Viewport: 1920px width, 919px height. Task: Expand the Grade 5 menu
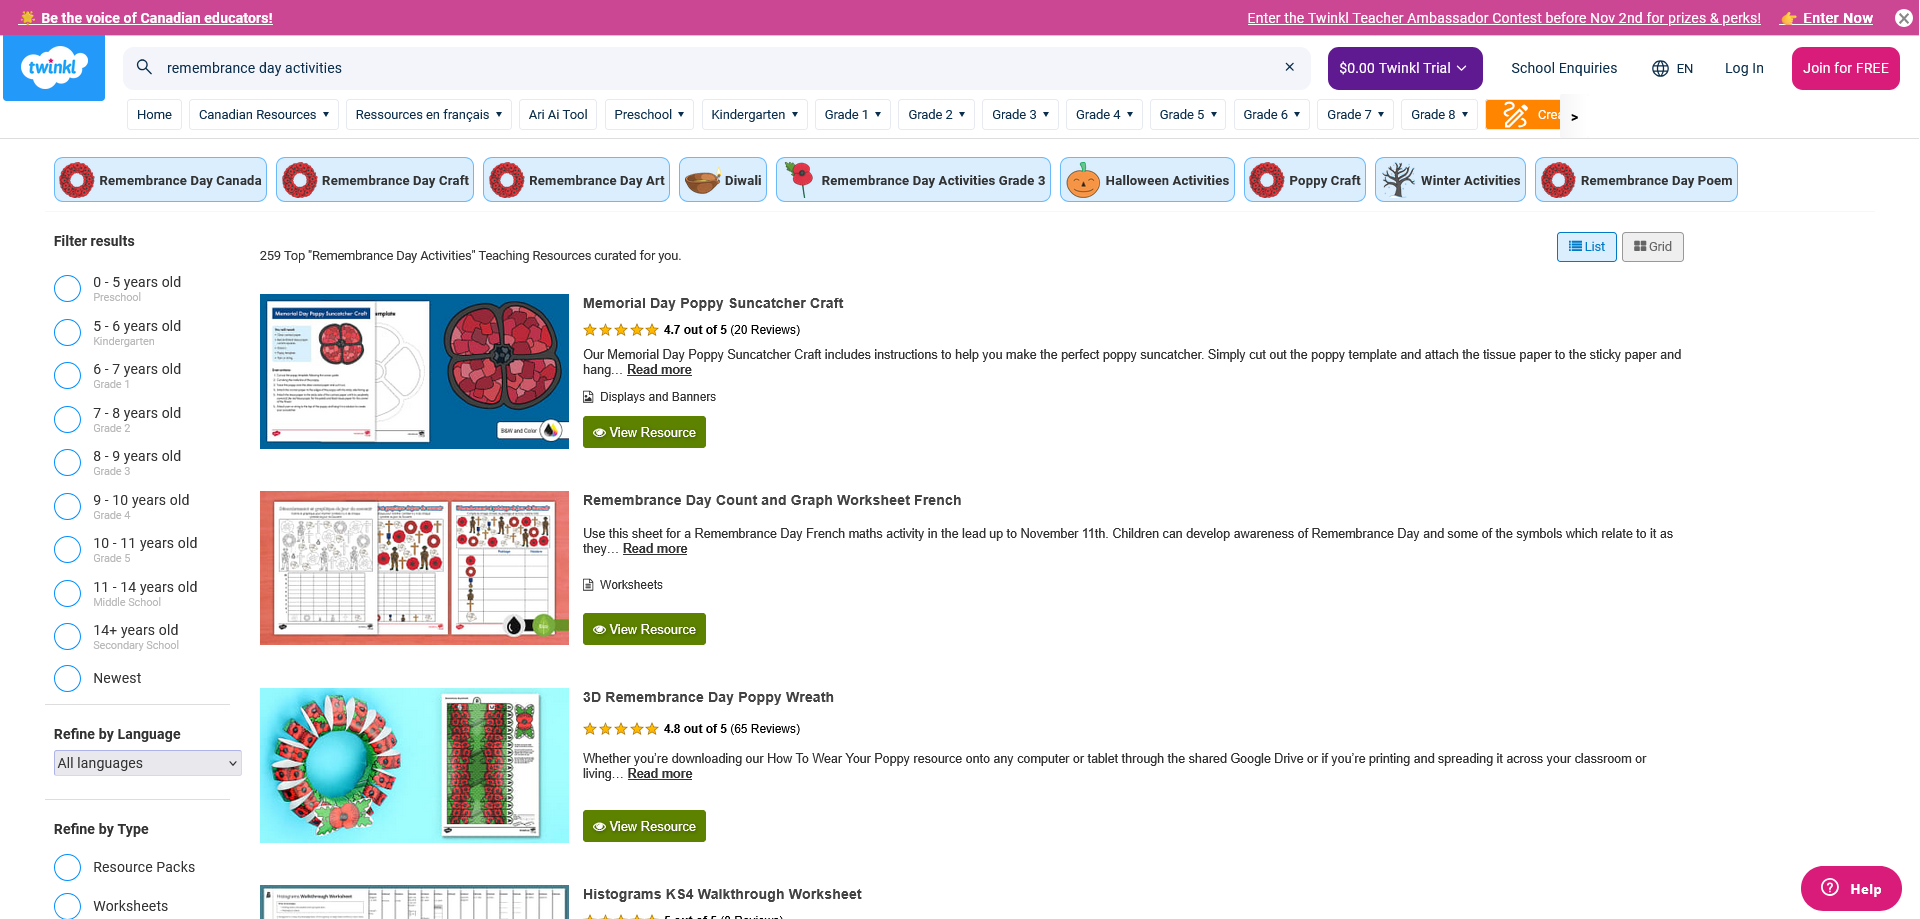pos(1188,115)
